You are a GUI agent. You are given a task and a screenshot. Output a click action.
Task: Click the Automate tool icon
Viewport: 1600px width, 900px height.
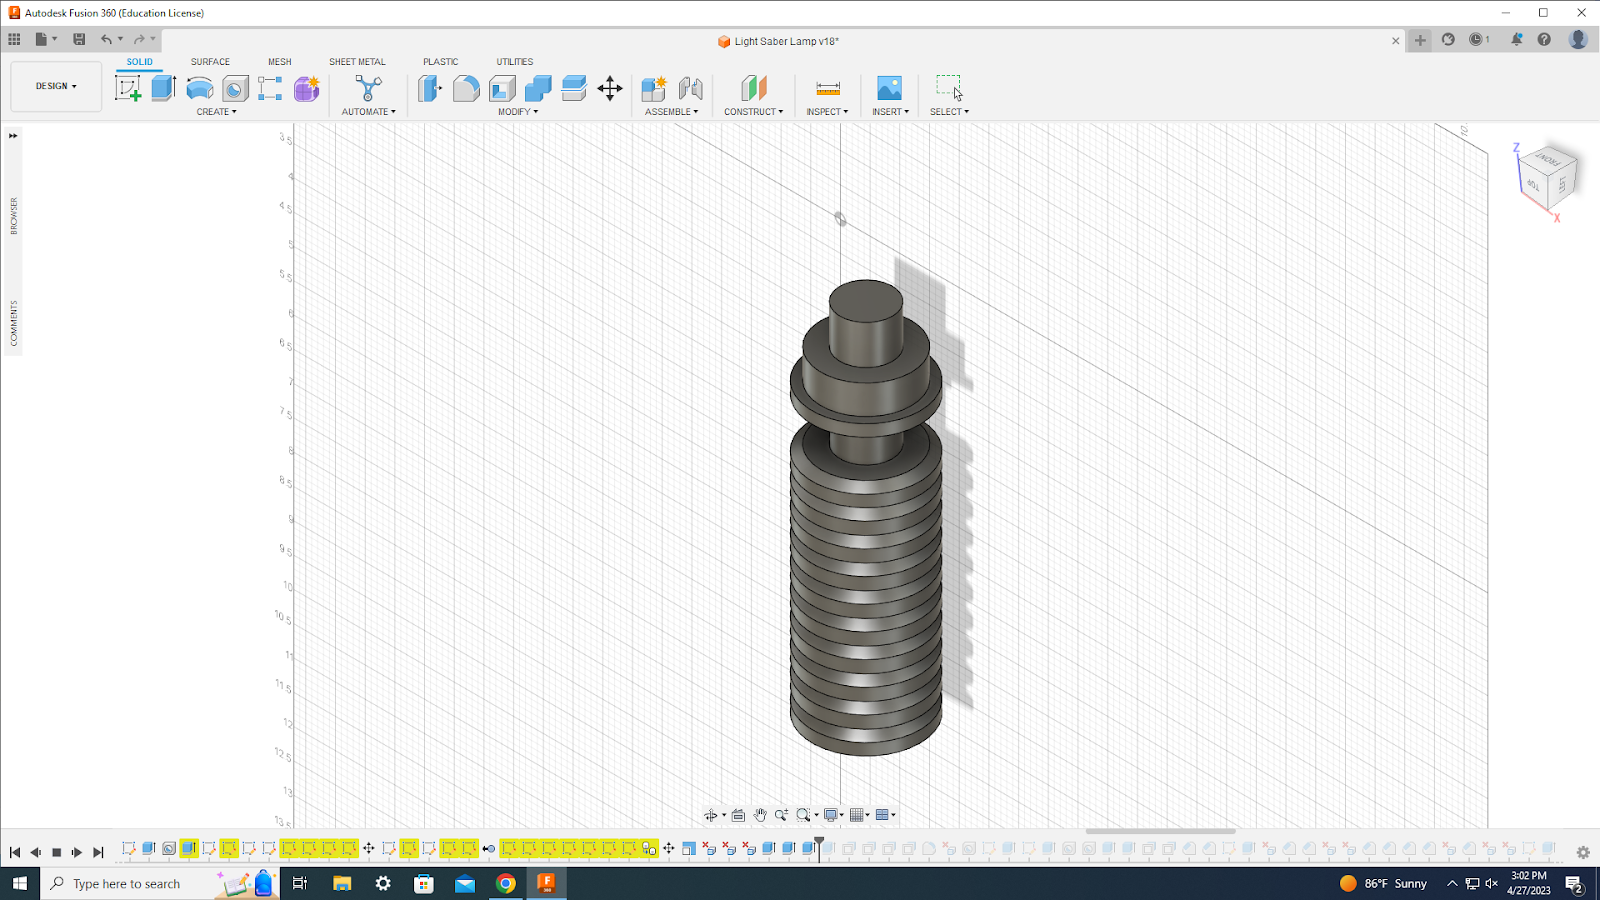pyautogui.click(x=368, y=88)
